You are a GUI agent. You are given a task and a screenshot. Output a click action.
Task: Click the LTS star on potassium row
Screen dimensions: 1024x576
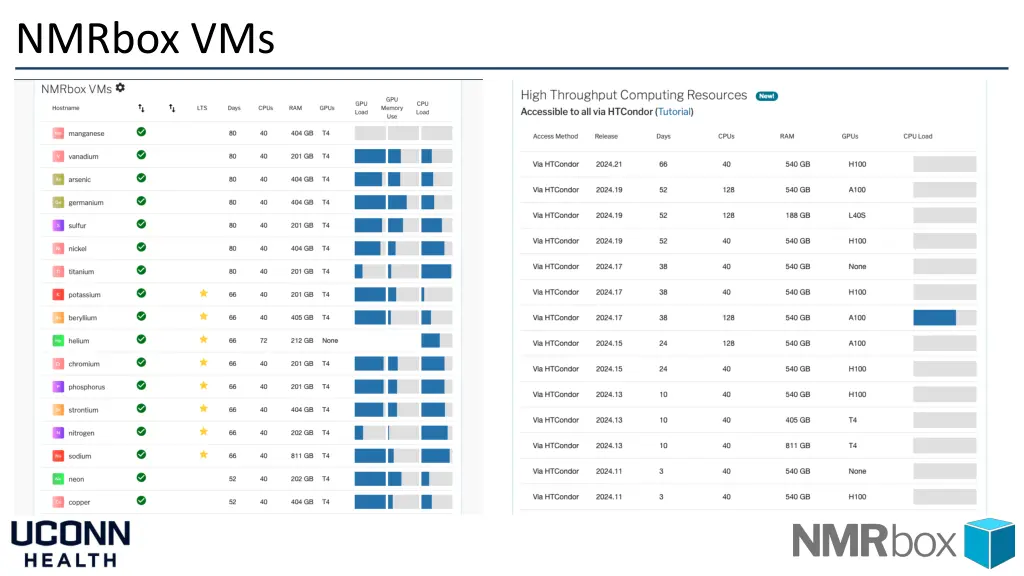[204, 293]
